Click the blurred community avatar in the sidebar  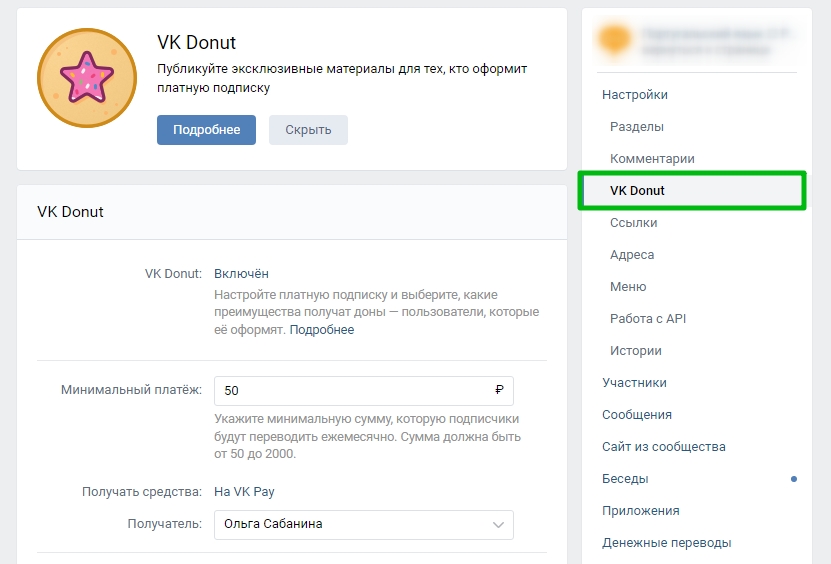(615, 40)
